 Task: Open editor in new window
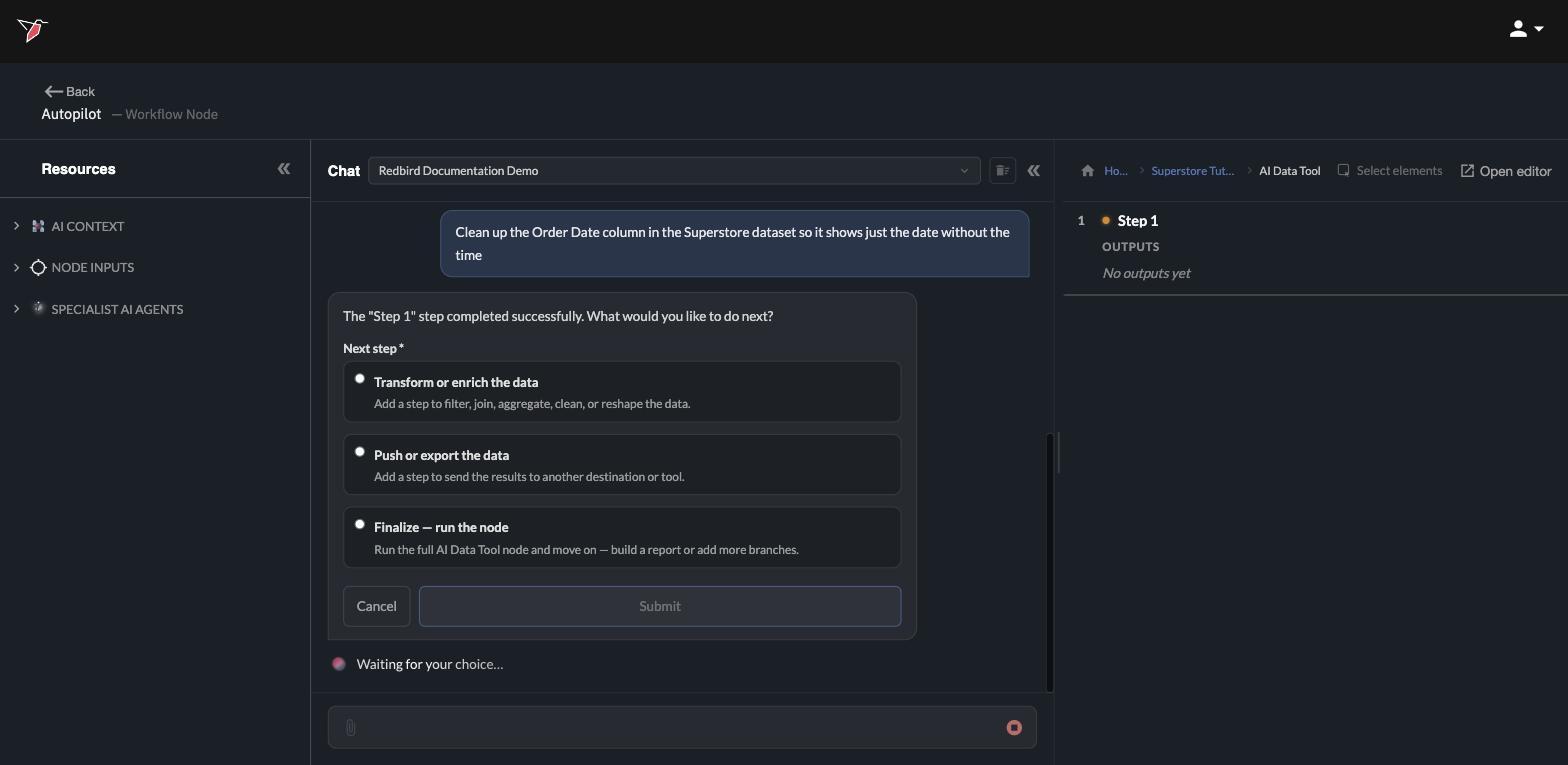[x=1506, y=171]
